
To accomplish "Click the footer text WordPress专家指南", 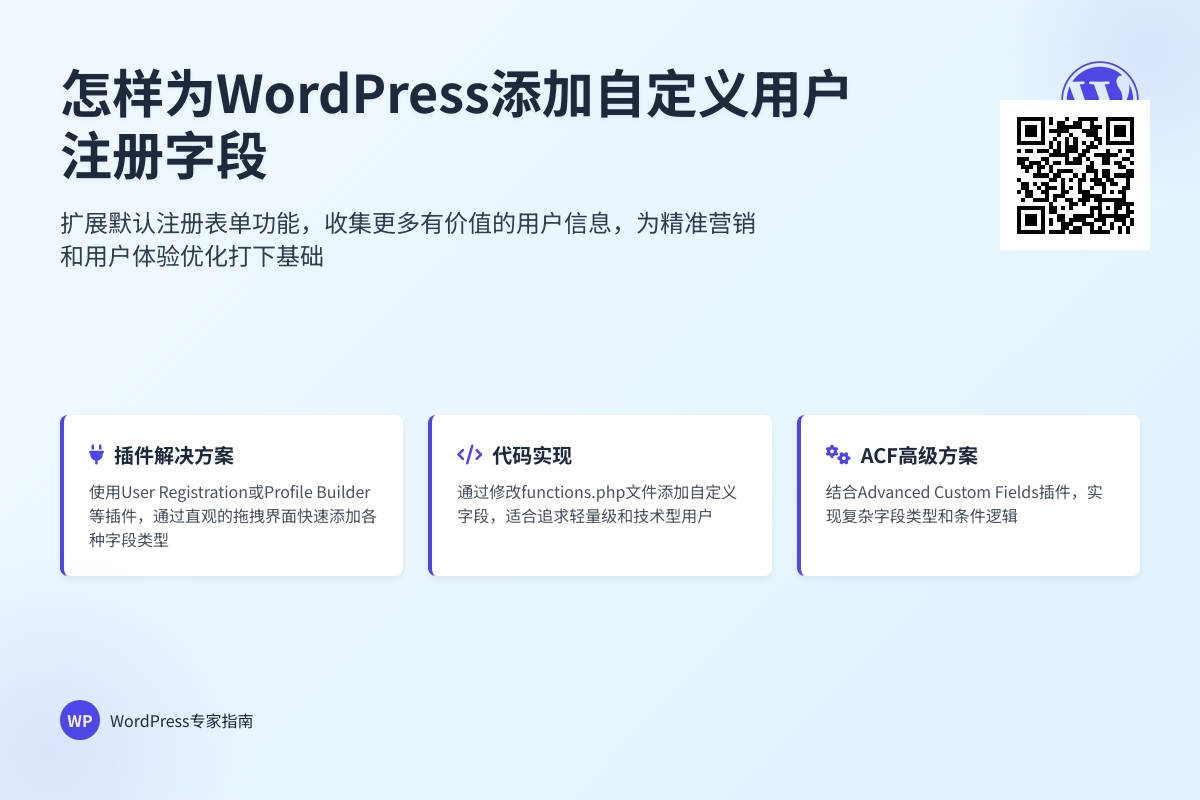I will click(181, 720).
